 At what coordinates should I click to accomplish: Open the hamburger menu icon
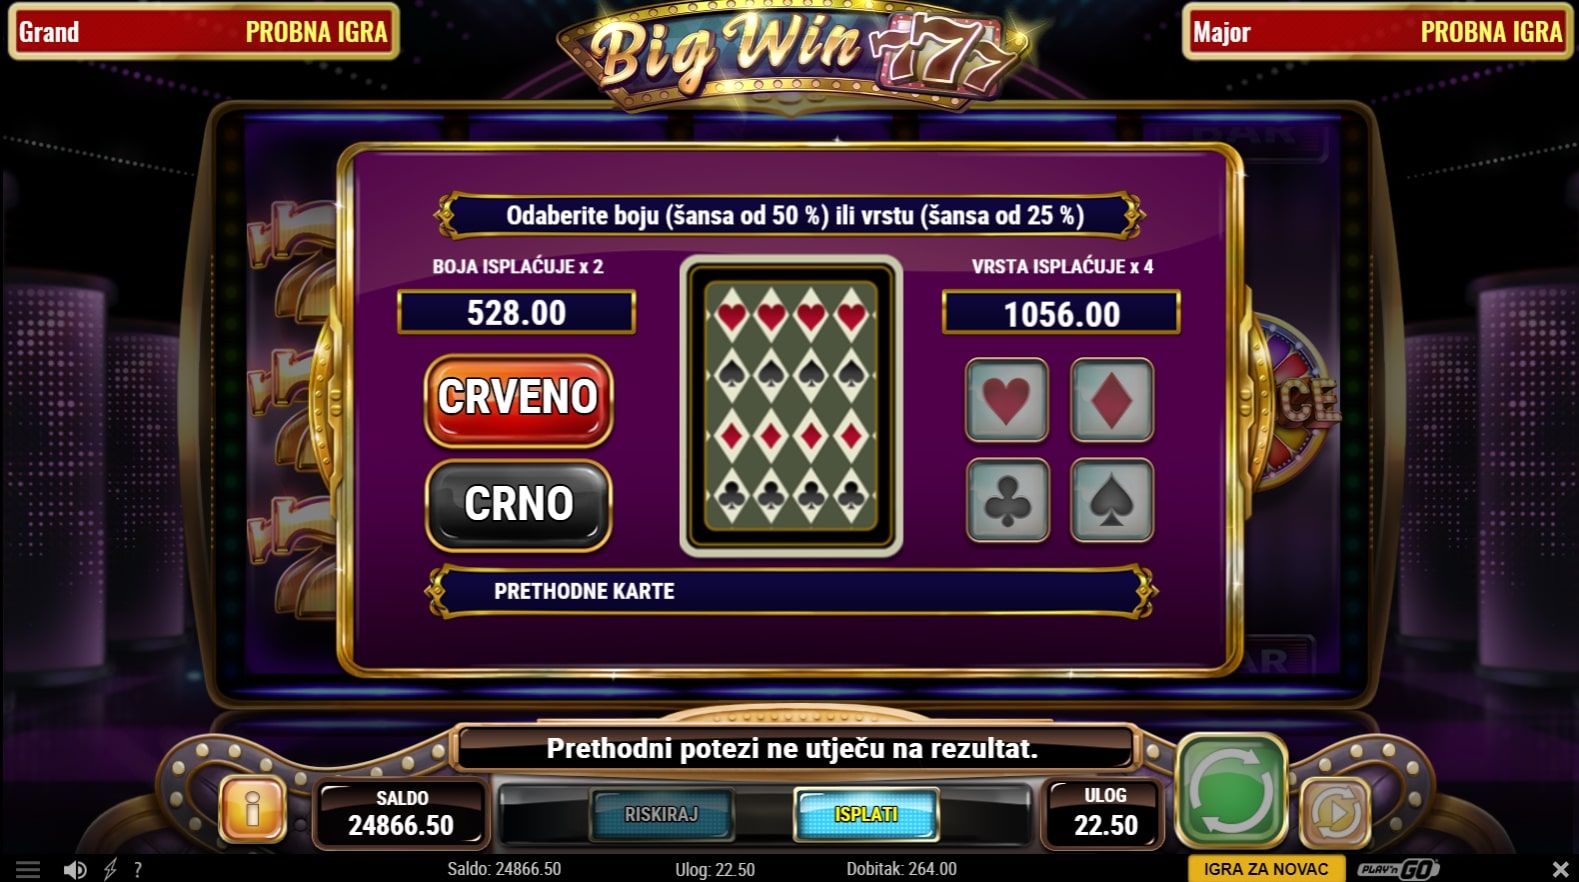pyautogui.click(x=28, y=870)
